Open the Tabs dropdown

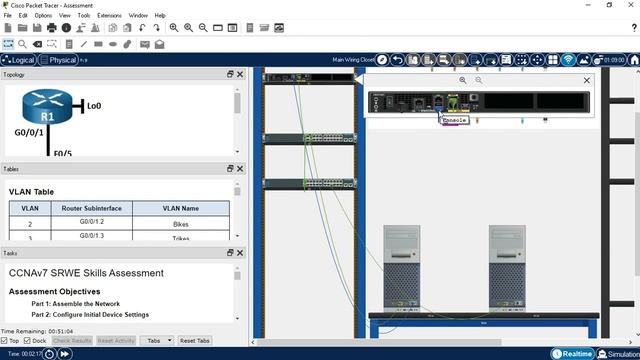(157, 340)
